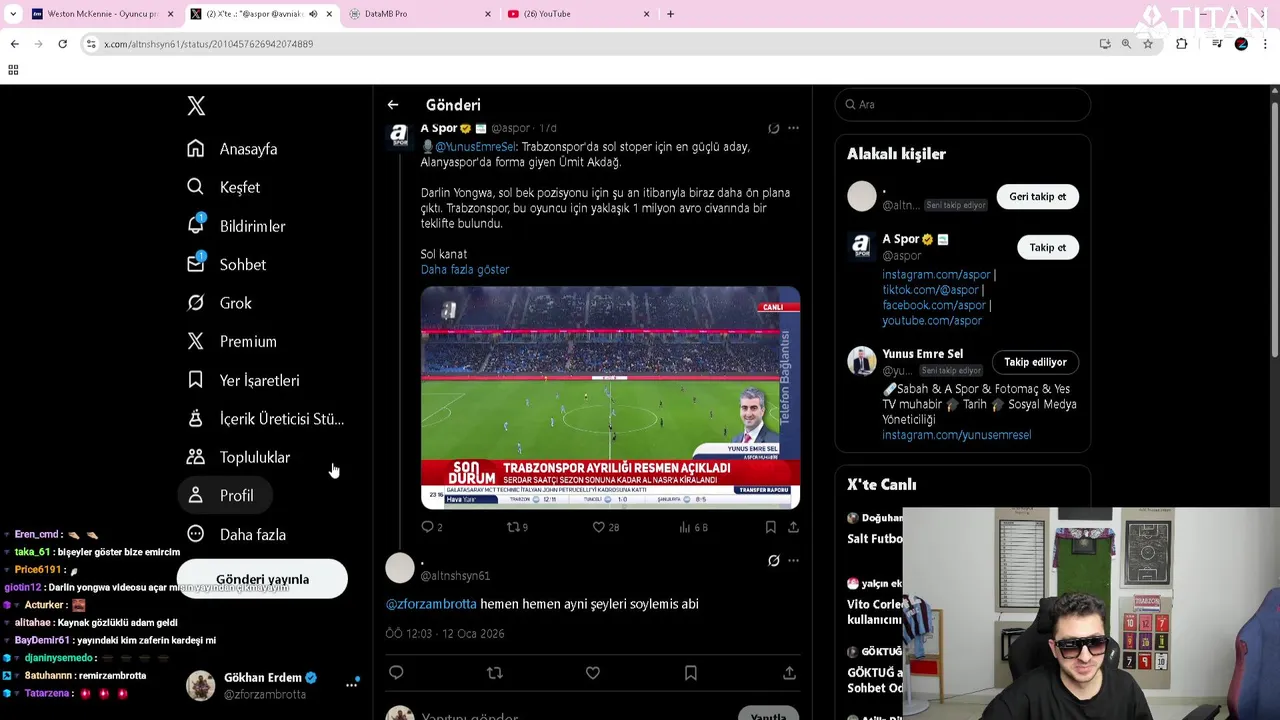
Task: Bookmark the A Spor tweet
Action: point(770,527)
